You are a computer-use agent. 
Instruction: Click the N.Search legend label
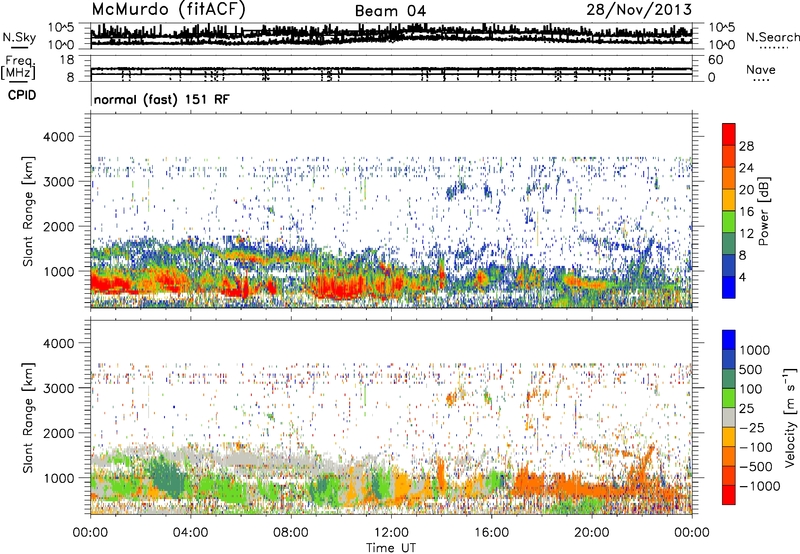click(x=772, y=37)
